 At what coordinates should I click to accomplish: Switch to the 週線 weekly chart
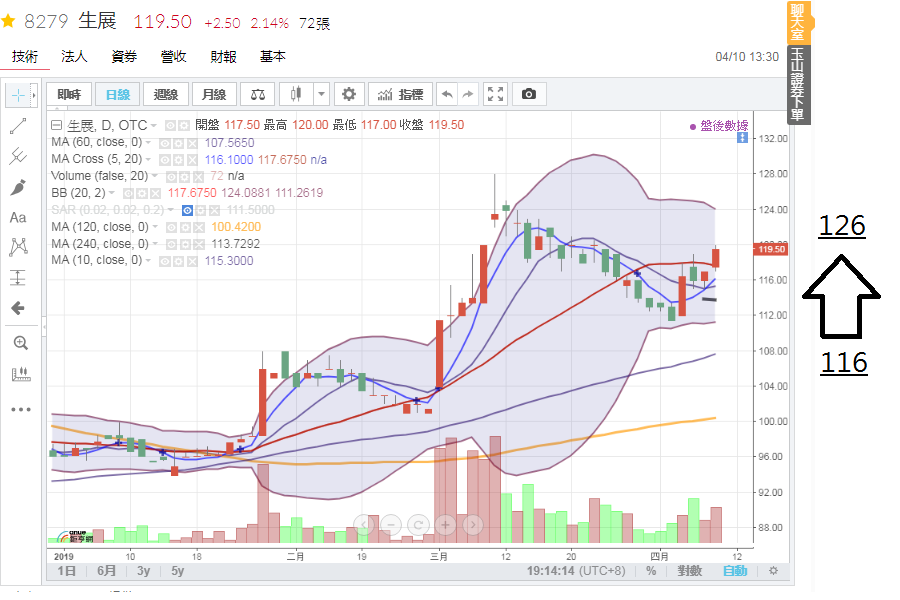point(166,94)
